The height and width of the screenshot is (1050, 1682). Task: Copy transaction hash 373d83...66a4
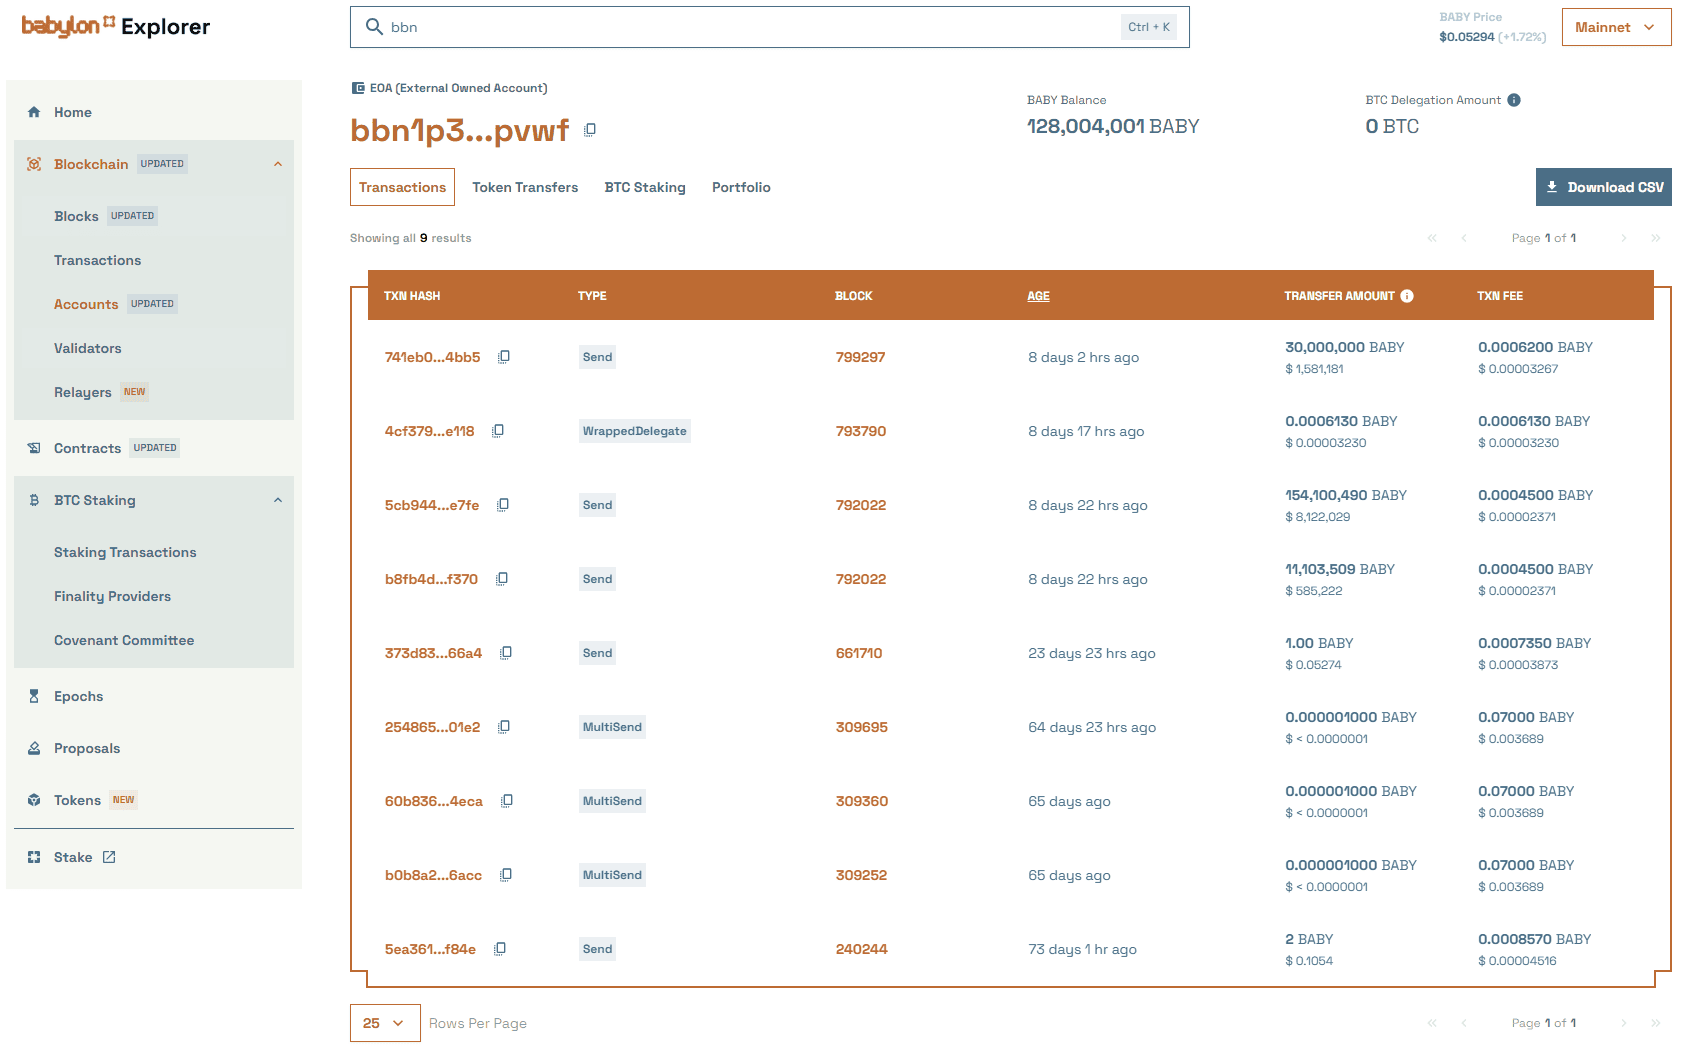506,653
